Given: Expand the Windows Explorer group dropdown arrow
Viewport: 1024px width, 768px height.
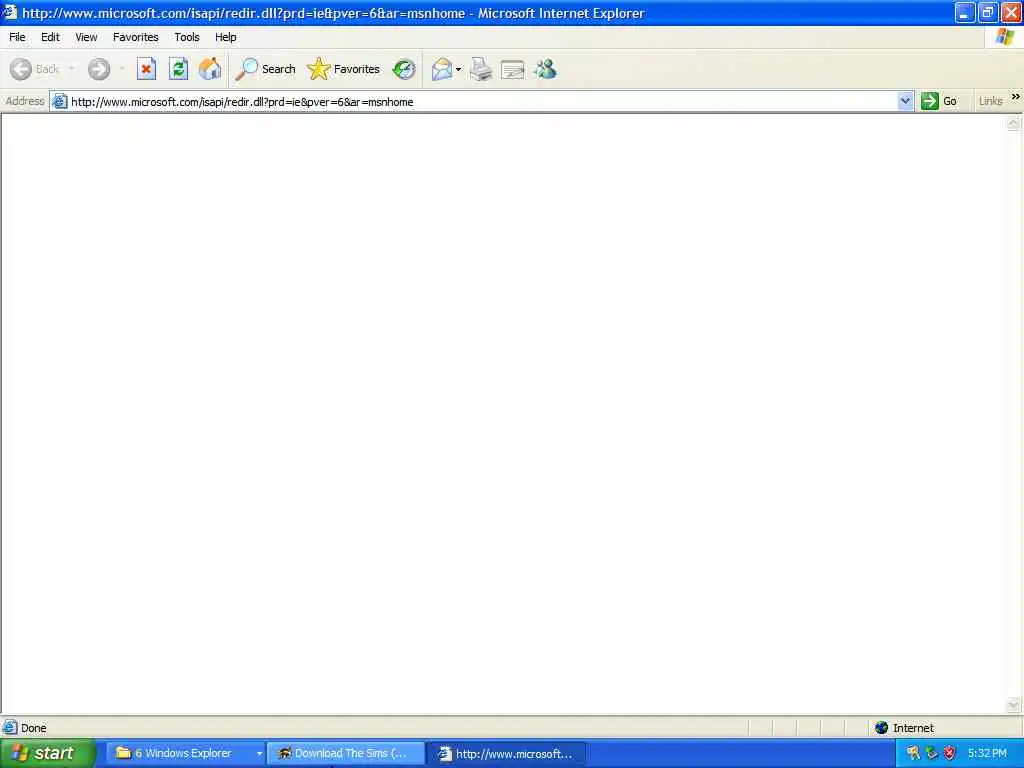Looking at the screenshot, I should [259, 754].
